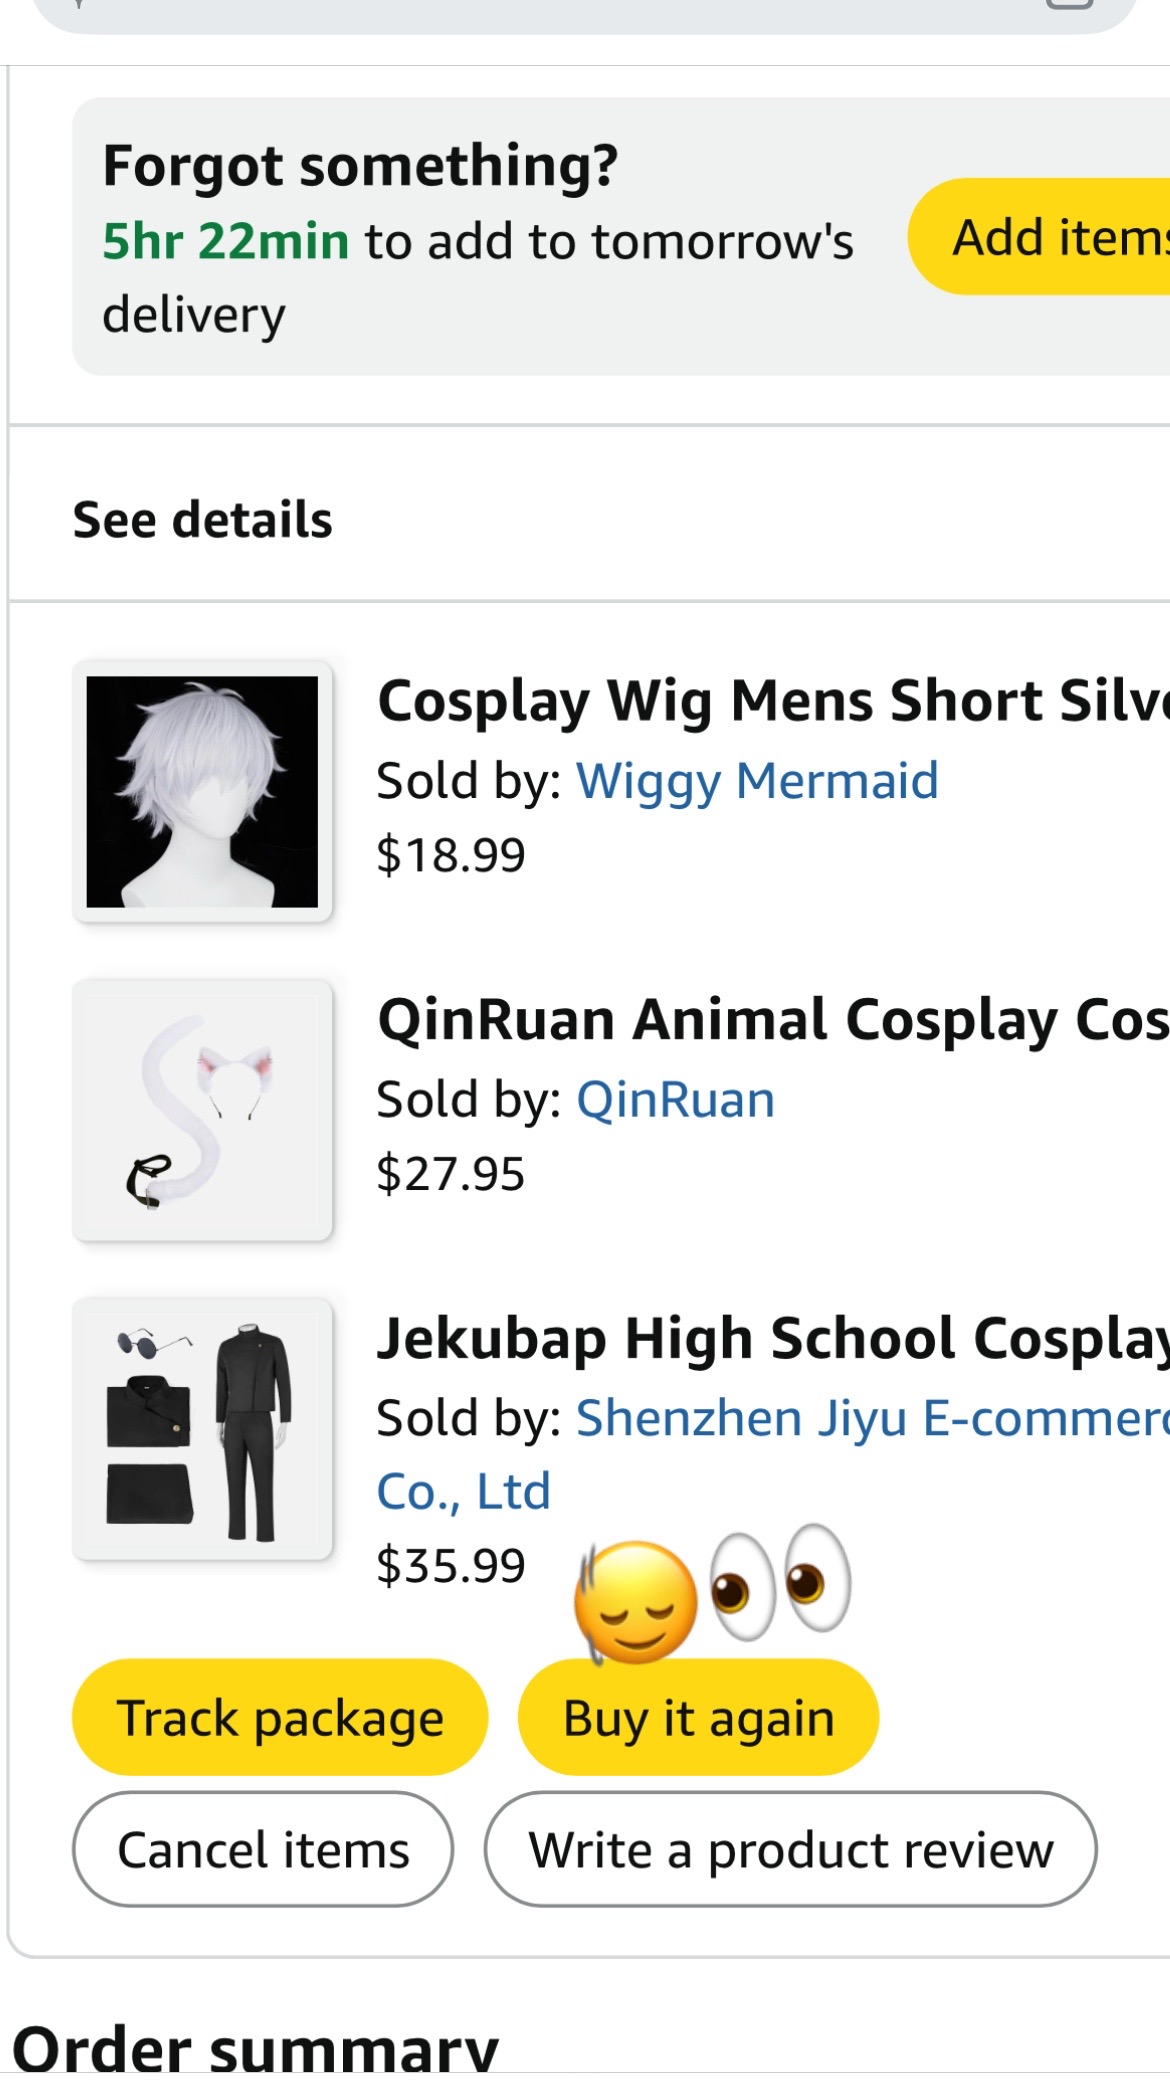Tap the Forgot something? banner heading
The image size is (1170, 2080).
click(360, 165)
